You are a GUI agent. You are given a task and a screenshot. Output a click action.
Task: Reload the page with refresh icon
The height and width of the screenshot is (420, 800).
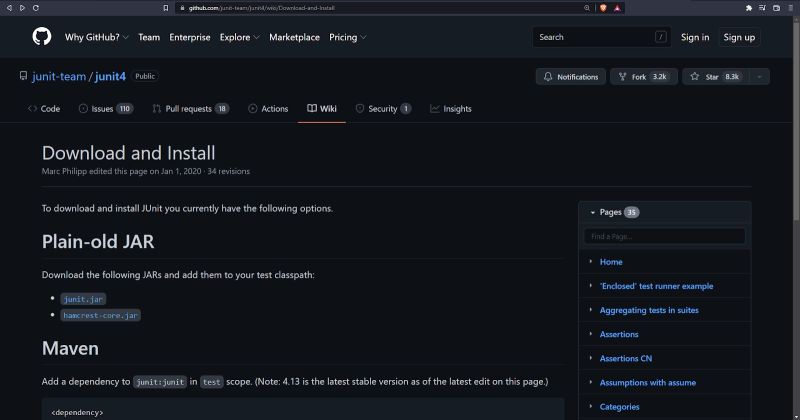[x=36, y=8]
